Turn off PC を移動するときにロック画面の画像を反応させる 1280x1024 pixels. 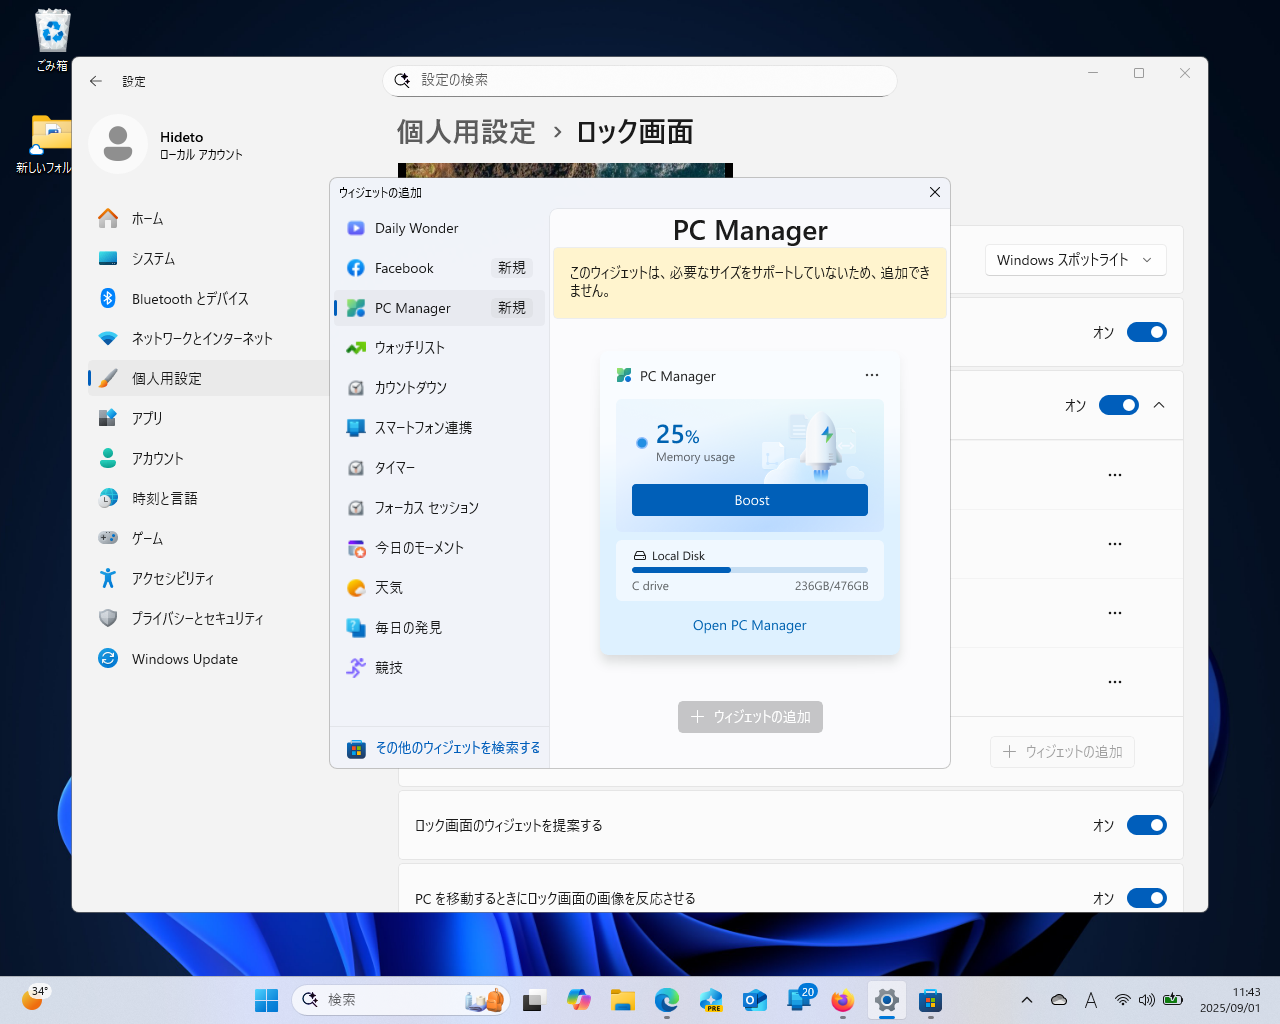[x=1146, y=898]
